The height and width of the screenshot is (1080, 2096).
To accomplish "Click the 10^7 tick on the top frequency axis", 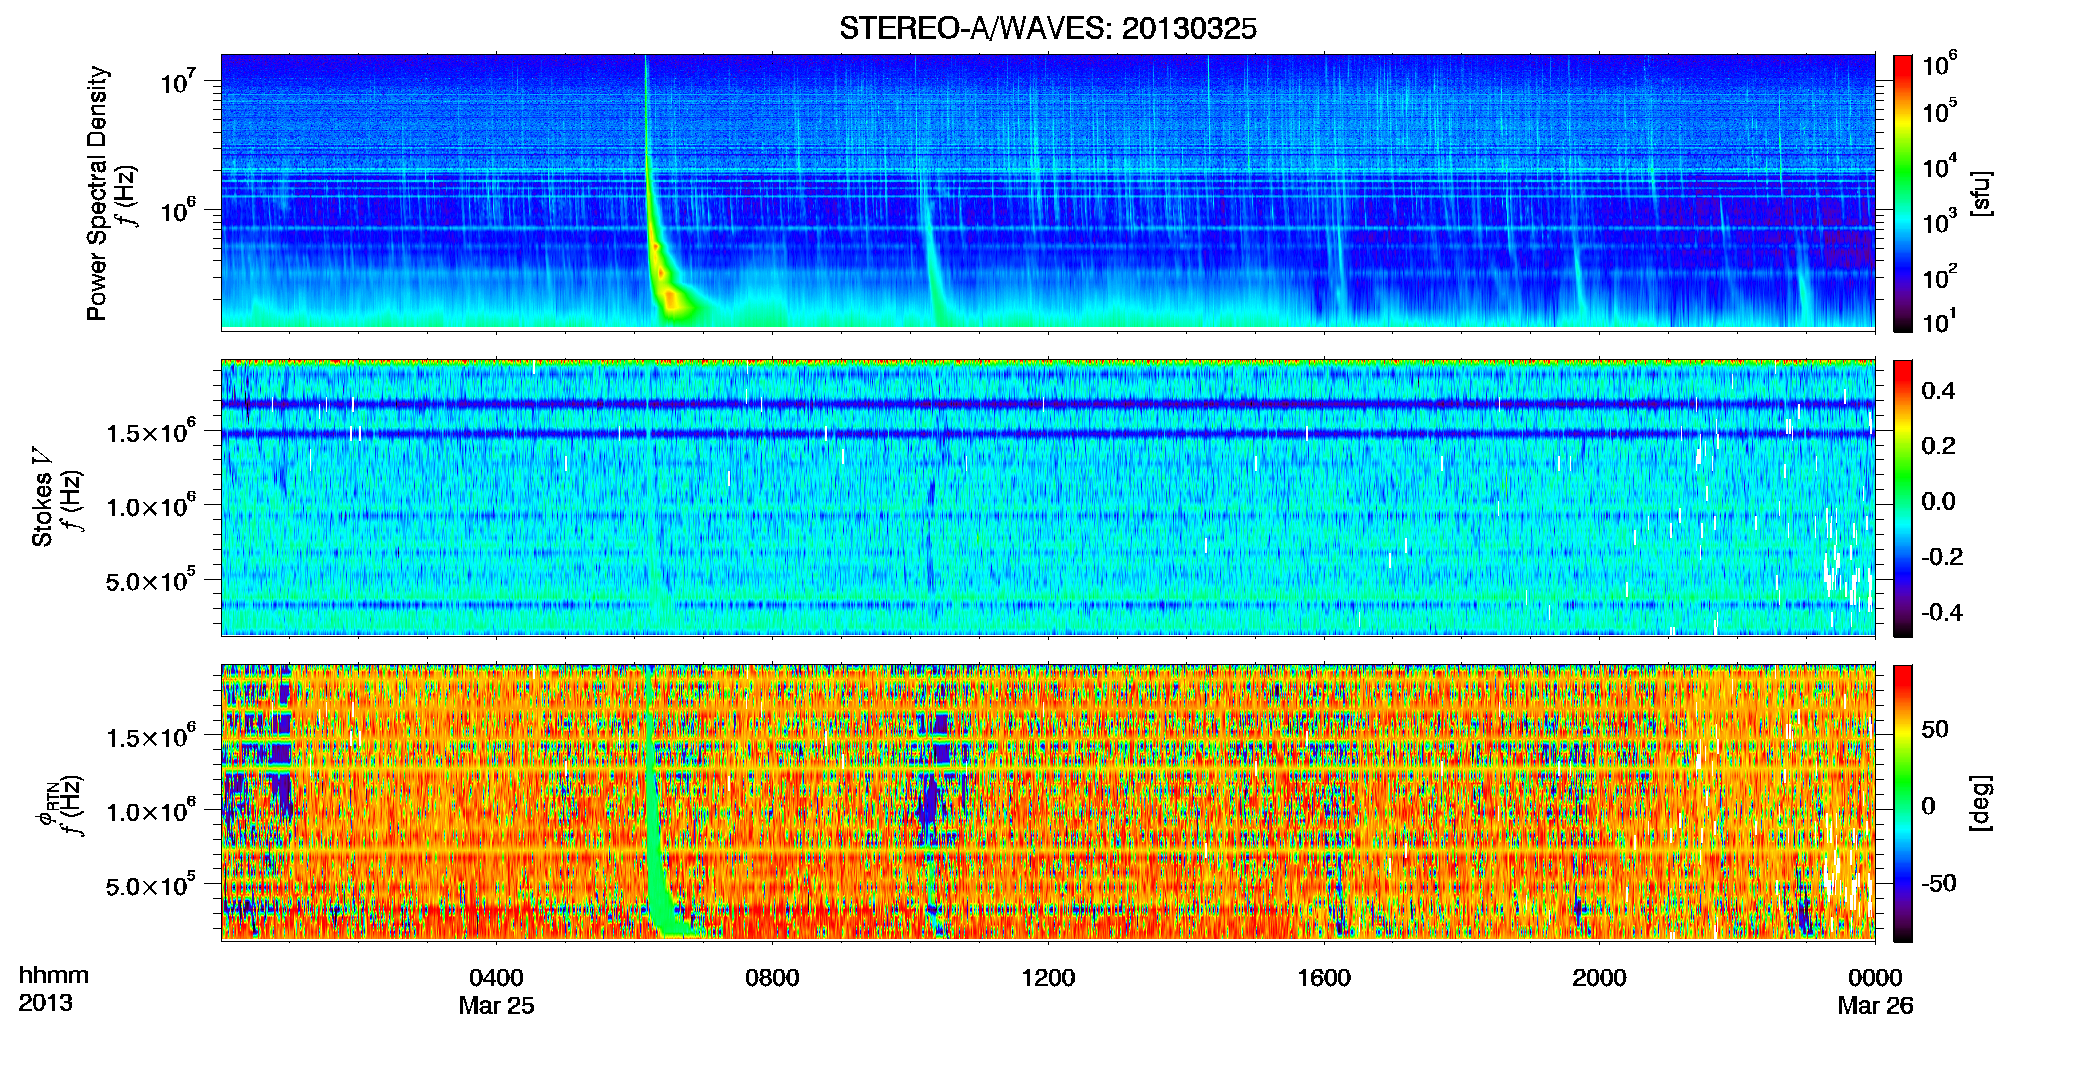I will 179,81.
